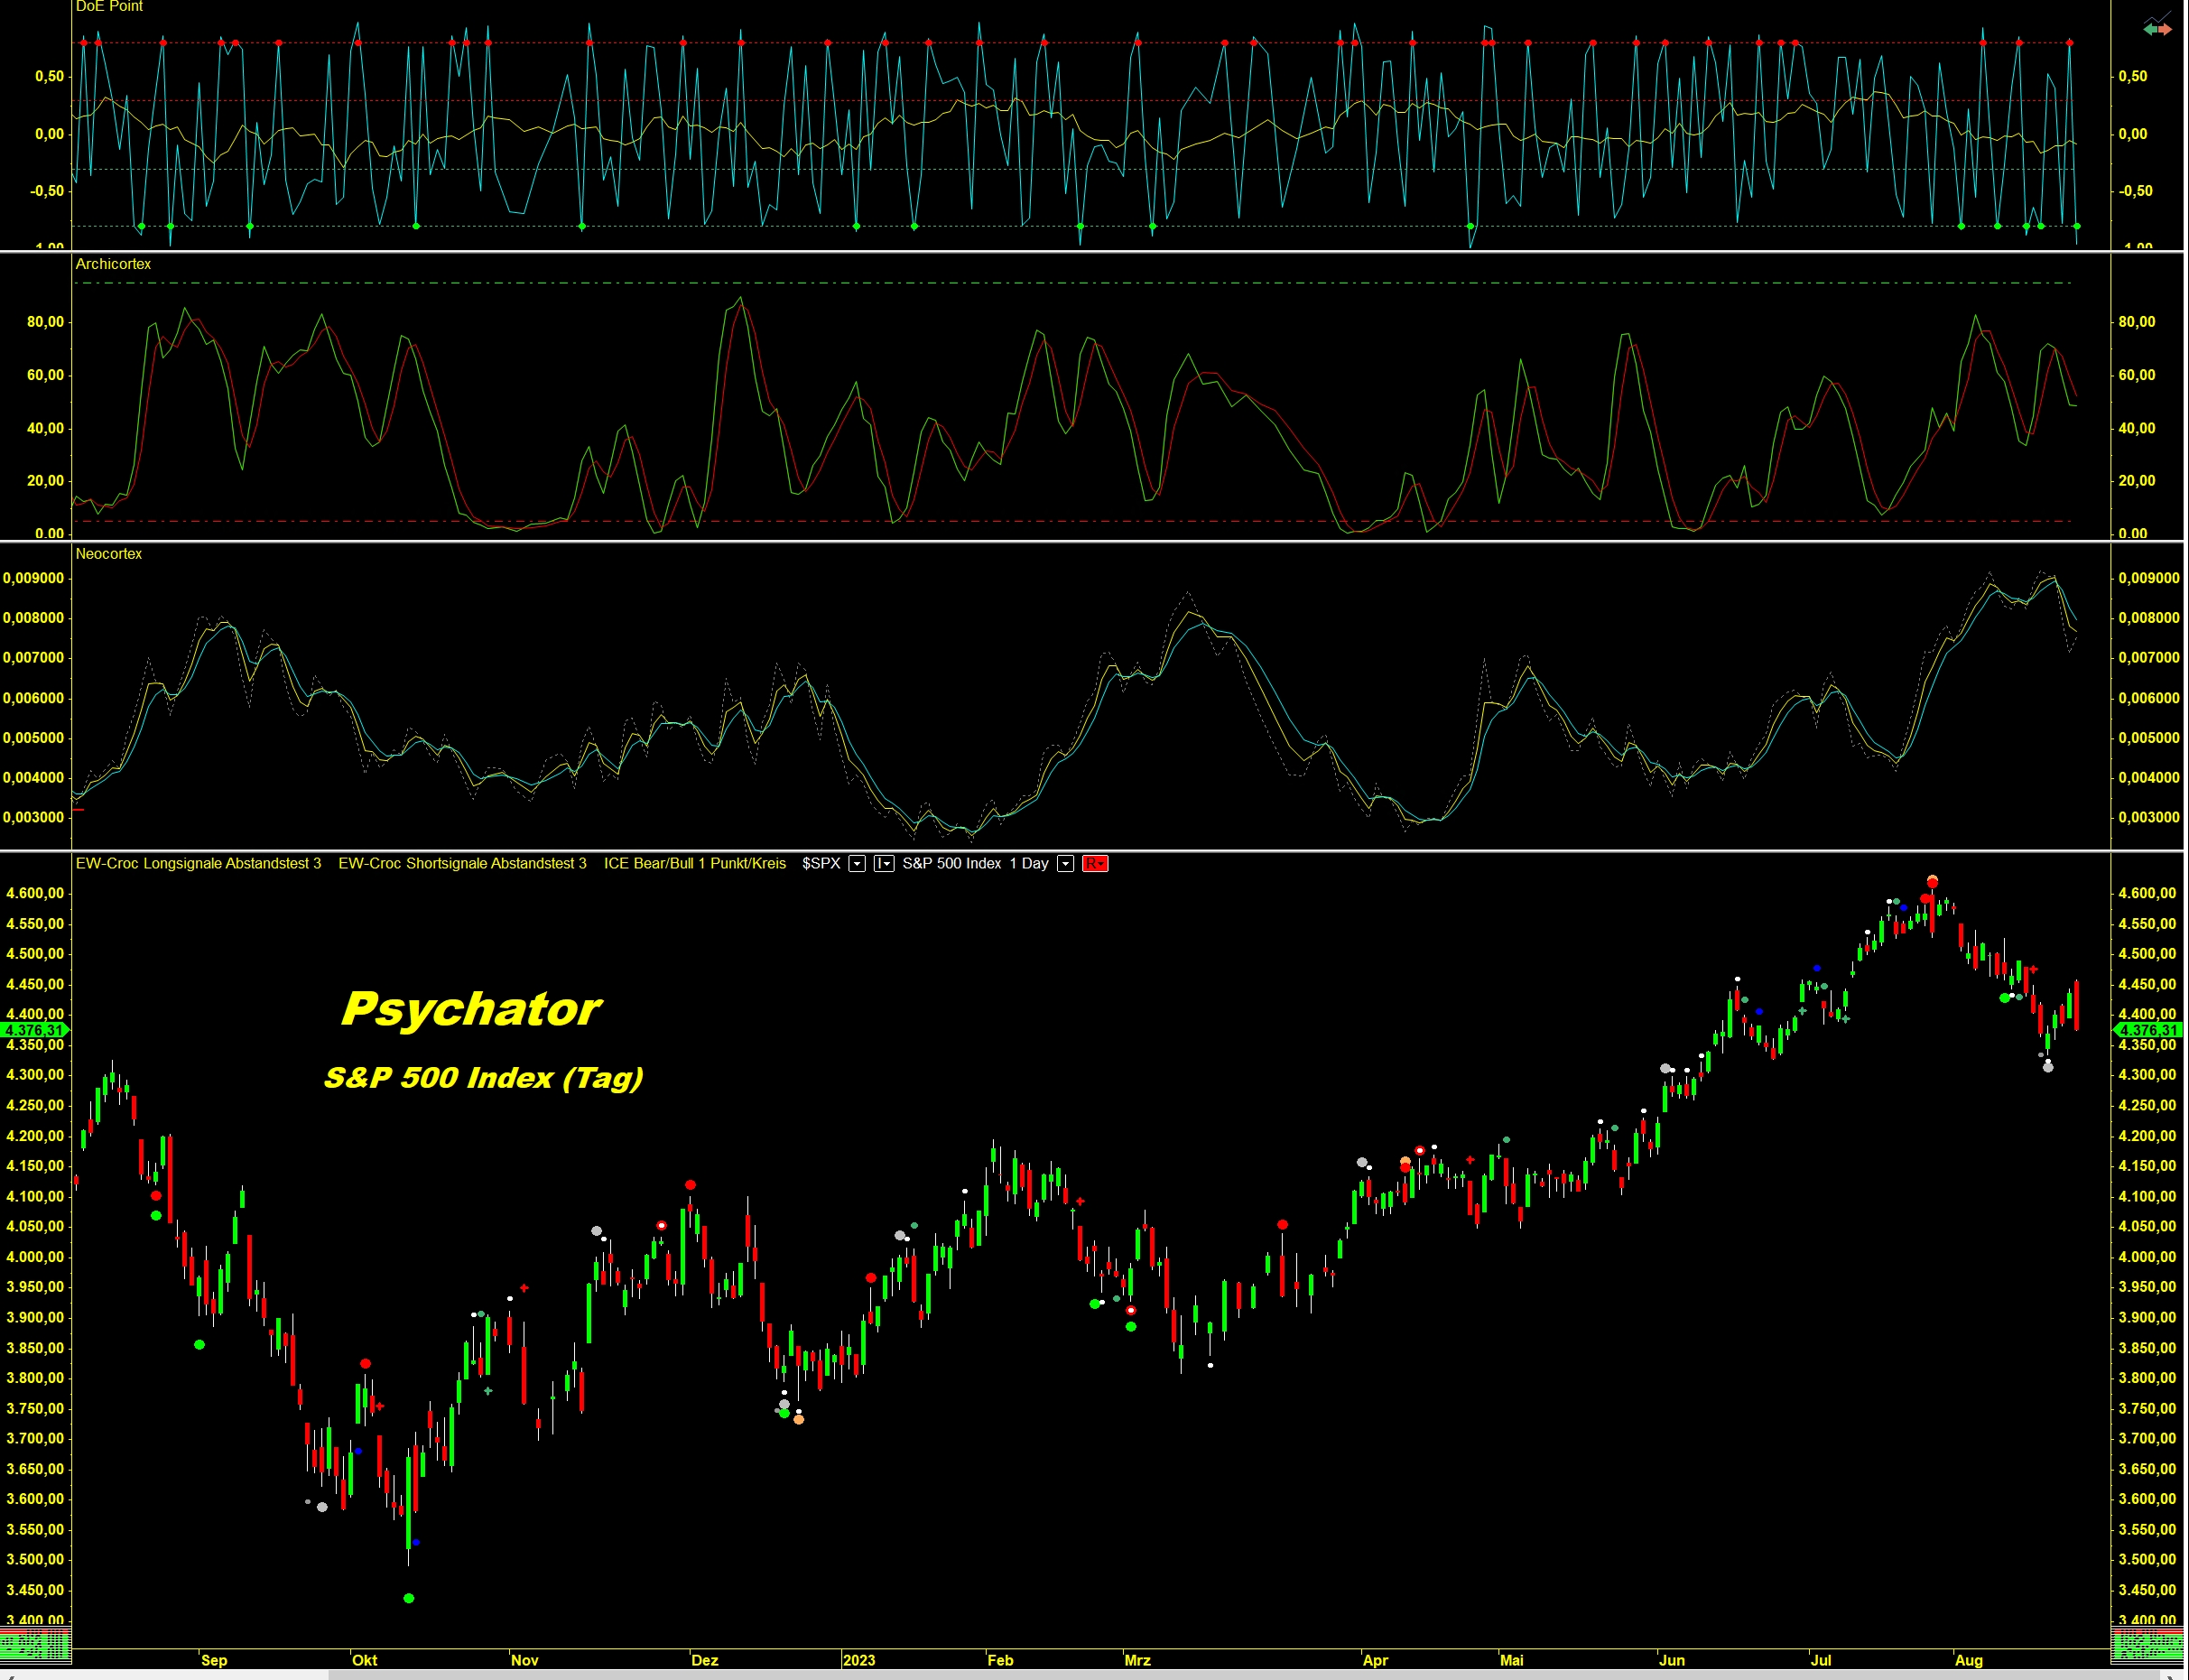Click the orange right navigation arrow
Screen dimensions: 2189x1680
point(2165,30)
